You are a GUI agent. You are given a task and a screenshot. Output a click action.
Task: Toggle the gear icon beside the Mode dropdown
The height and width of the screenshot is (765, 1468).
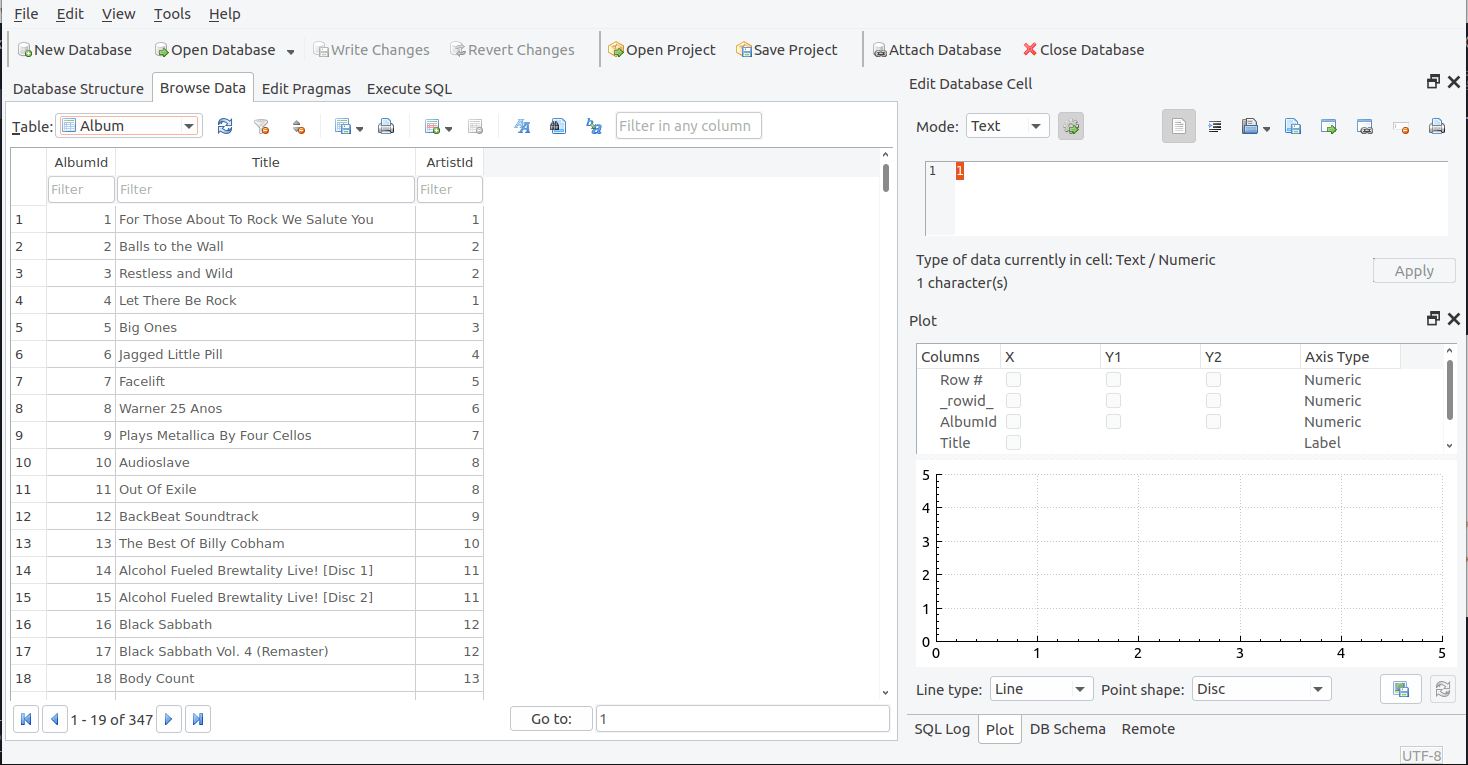[x=1071, y=126]
